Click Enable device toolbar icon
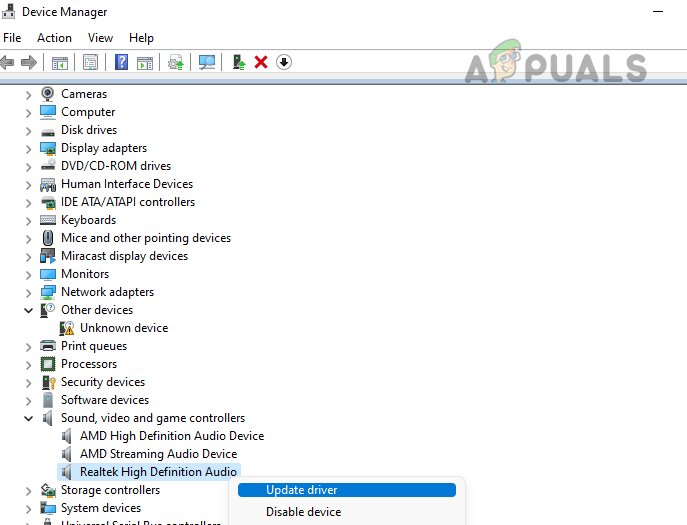The width and height of the screenshot is (687, 525). pos(238,62)
